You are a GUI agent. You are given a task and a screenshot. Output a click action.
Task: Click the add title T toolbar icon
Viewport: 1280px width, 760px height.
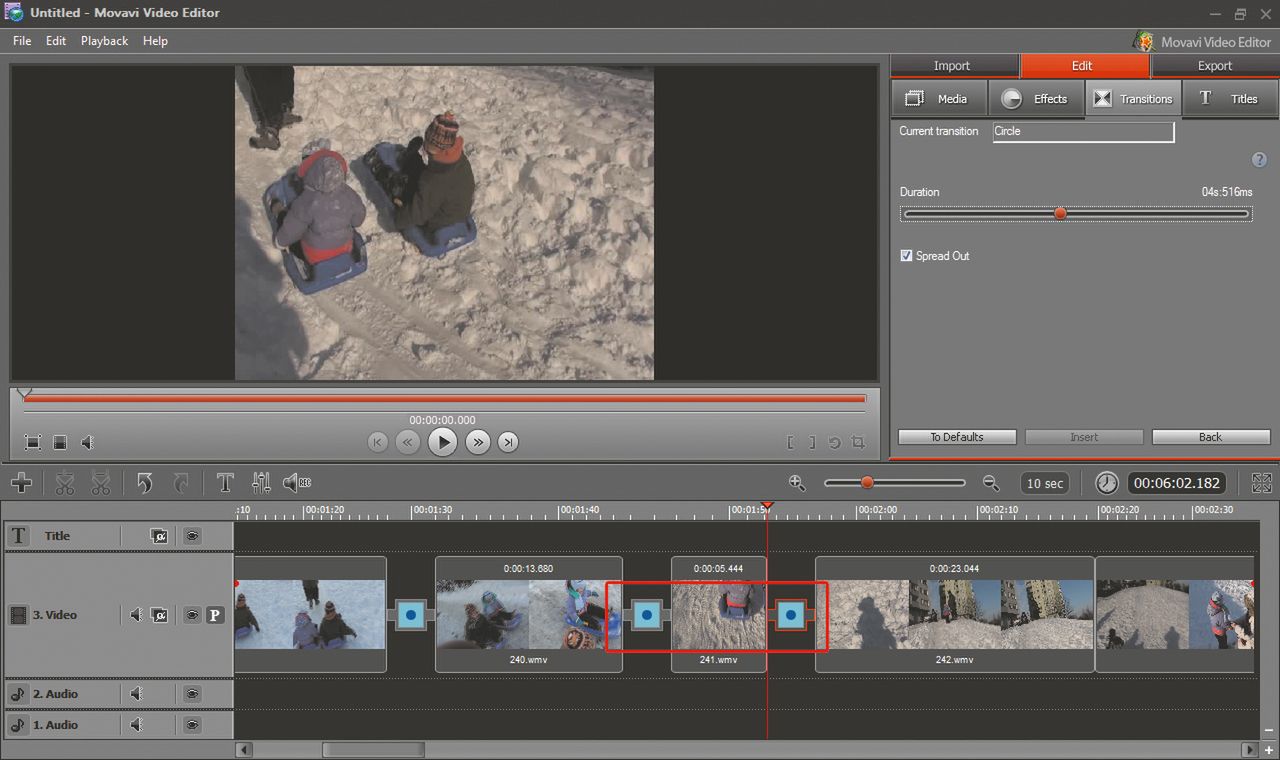(x=225, y=484)
